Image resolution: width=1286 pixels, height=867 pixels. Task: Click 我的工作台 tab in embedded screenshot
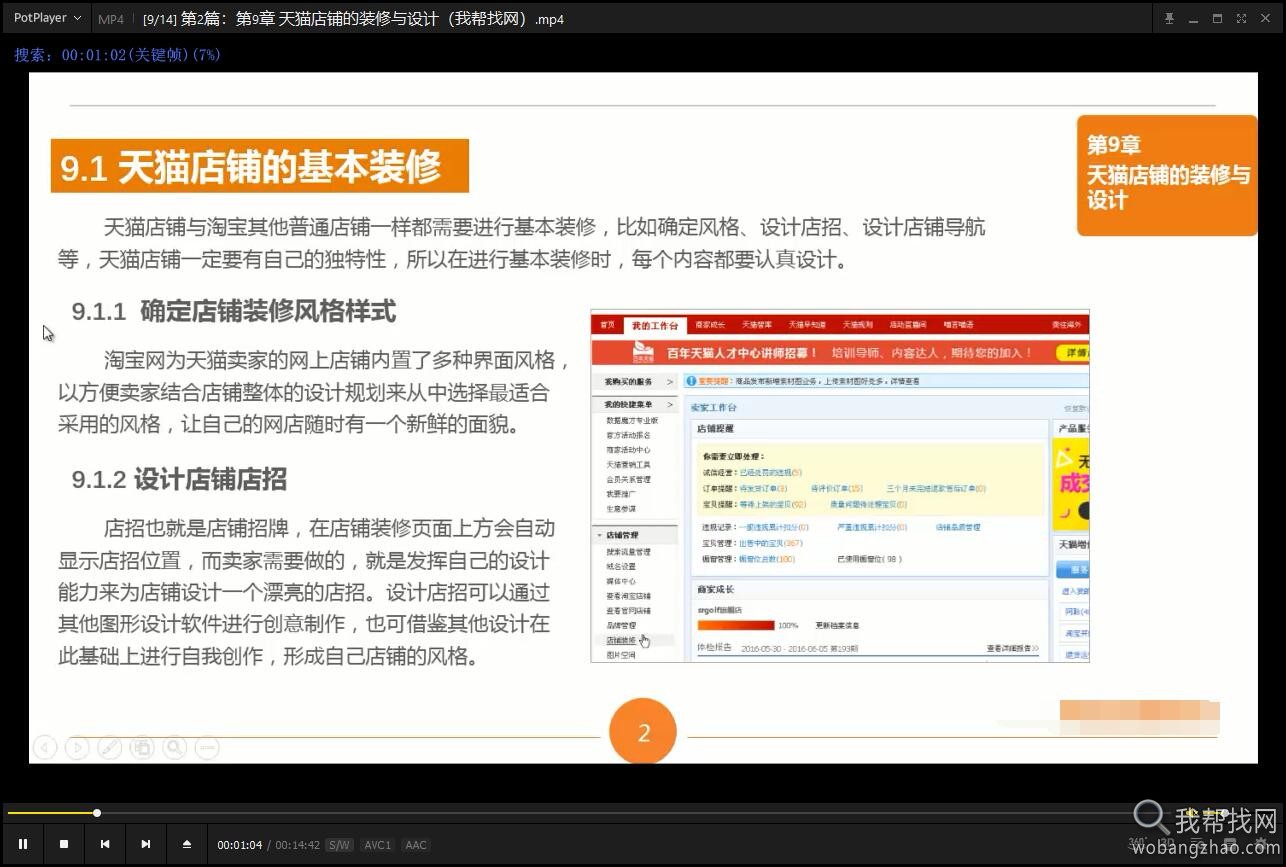point(654,325)
